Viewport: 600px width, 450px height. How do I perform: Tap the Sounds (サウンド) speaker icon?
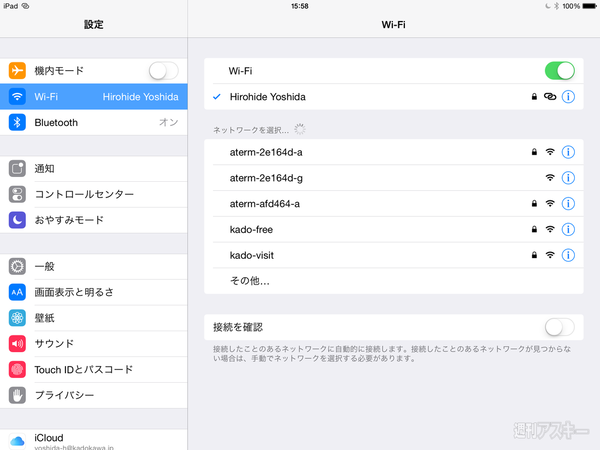[17, 344]
